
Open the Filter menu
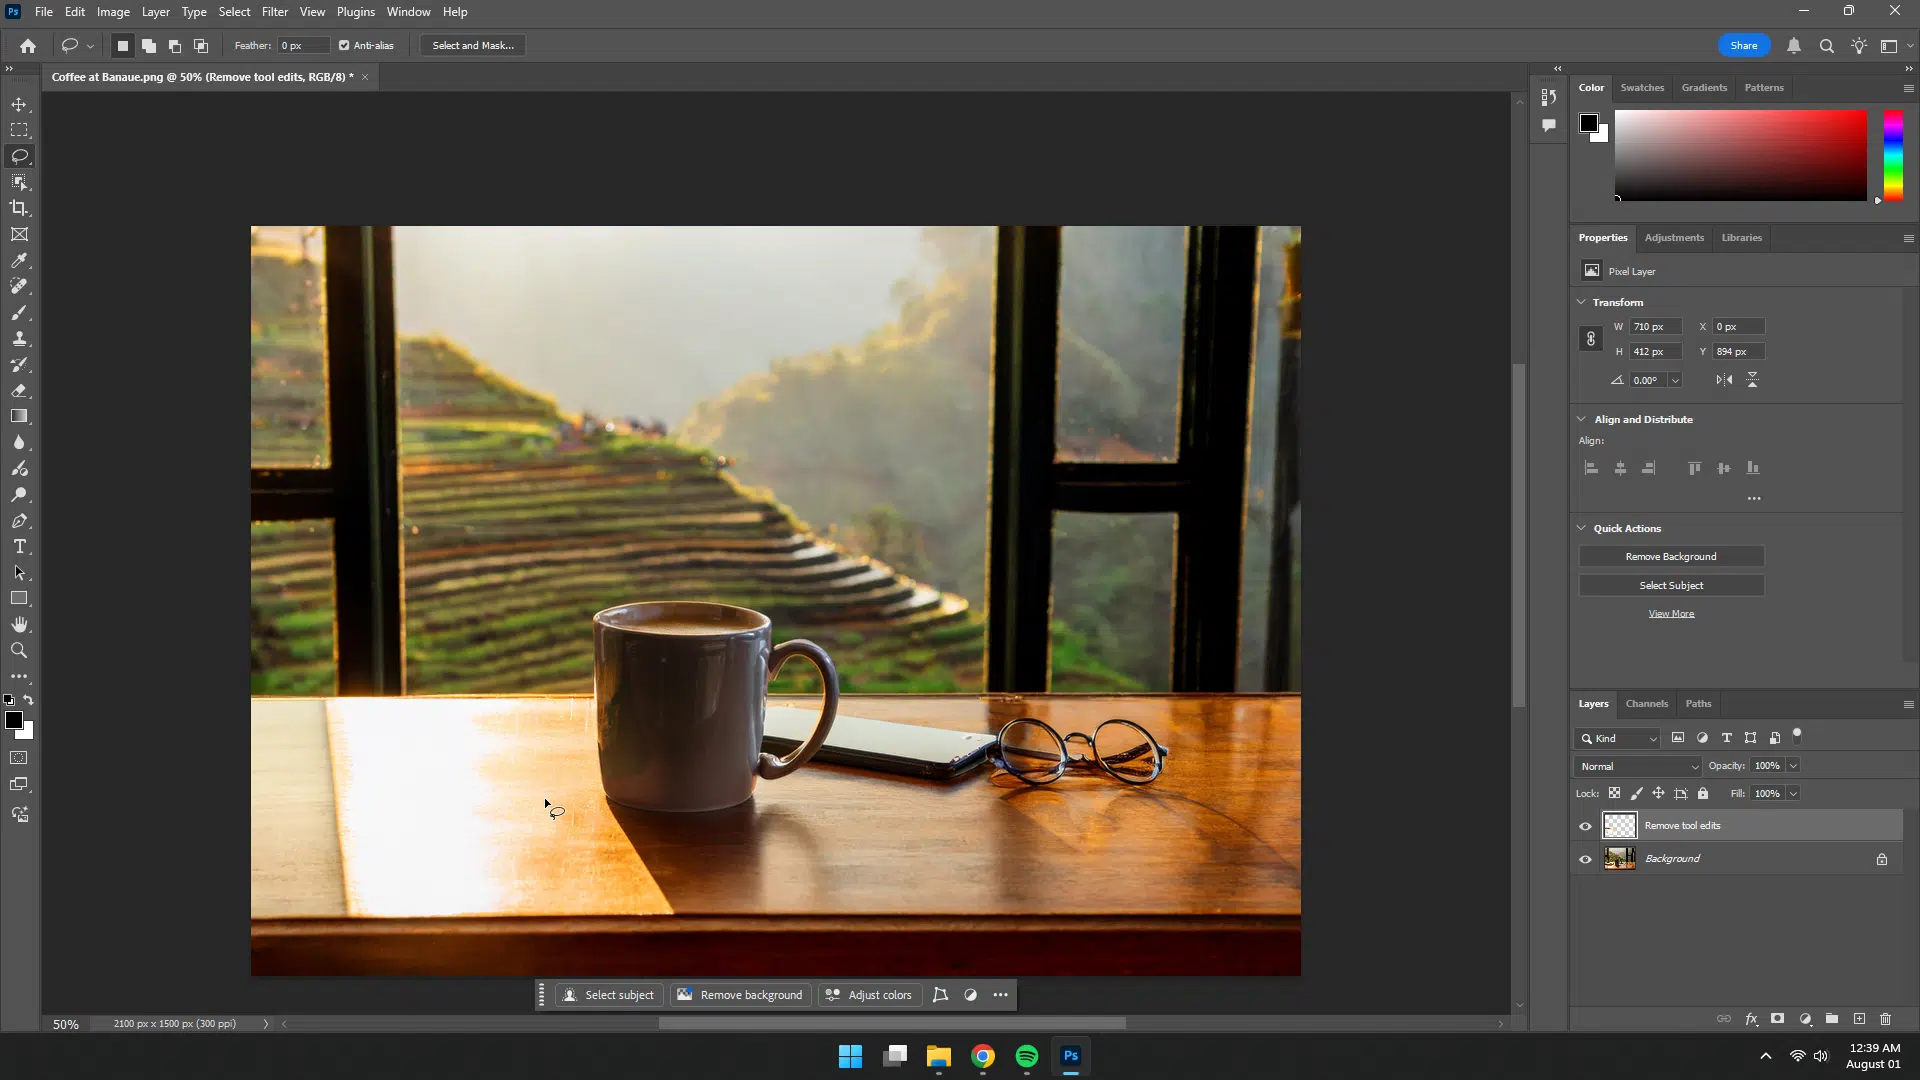point(274,12)
